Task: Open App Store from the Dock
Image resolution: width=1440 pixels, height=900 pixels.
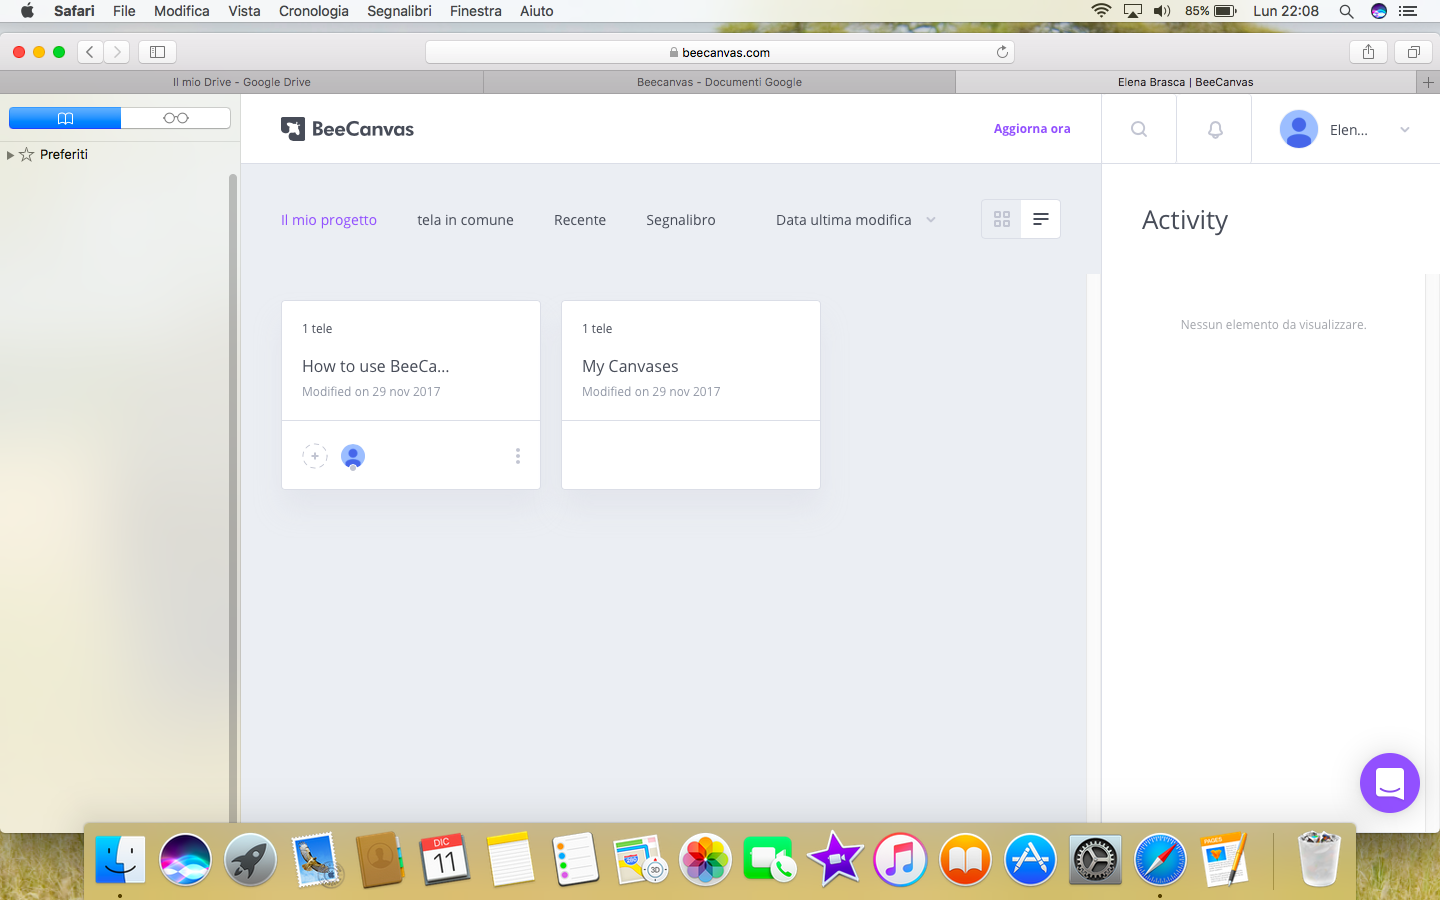Action: (x=1030, y=859)
